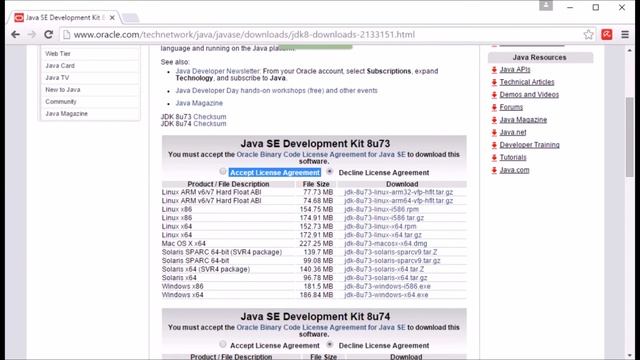The image size is (640, 360).
Task: Select Accept License Agreement for 8u73
Action: pos(222,171)
